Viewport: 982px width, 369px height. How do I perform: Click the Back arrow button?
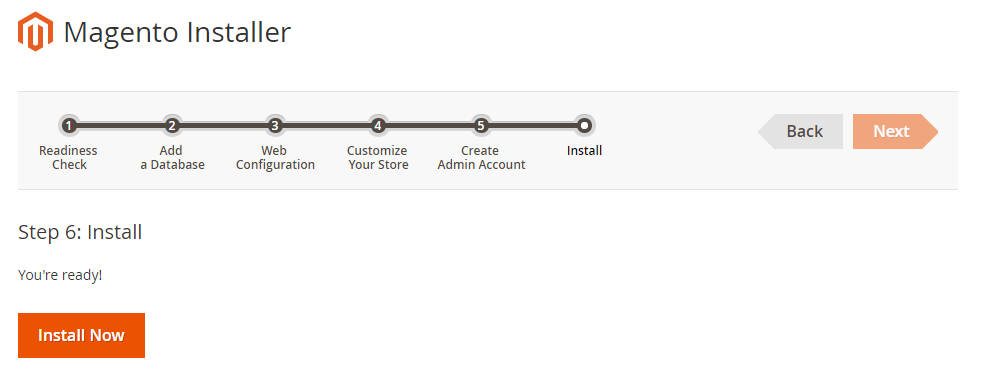point(800,132)
